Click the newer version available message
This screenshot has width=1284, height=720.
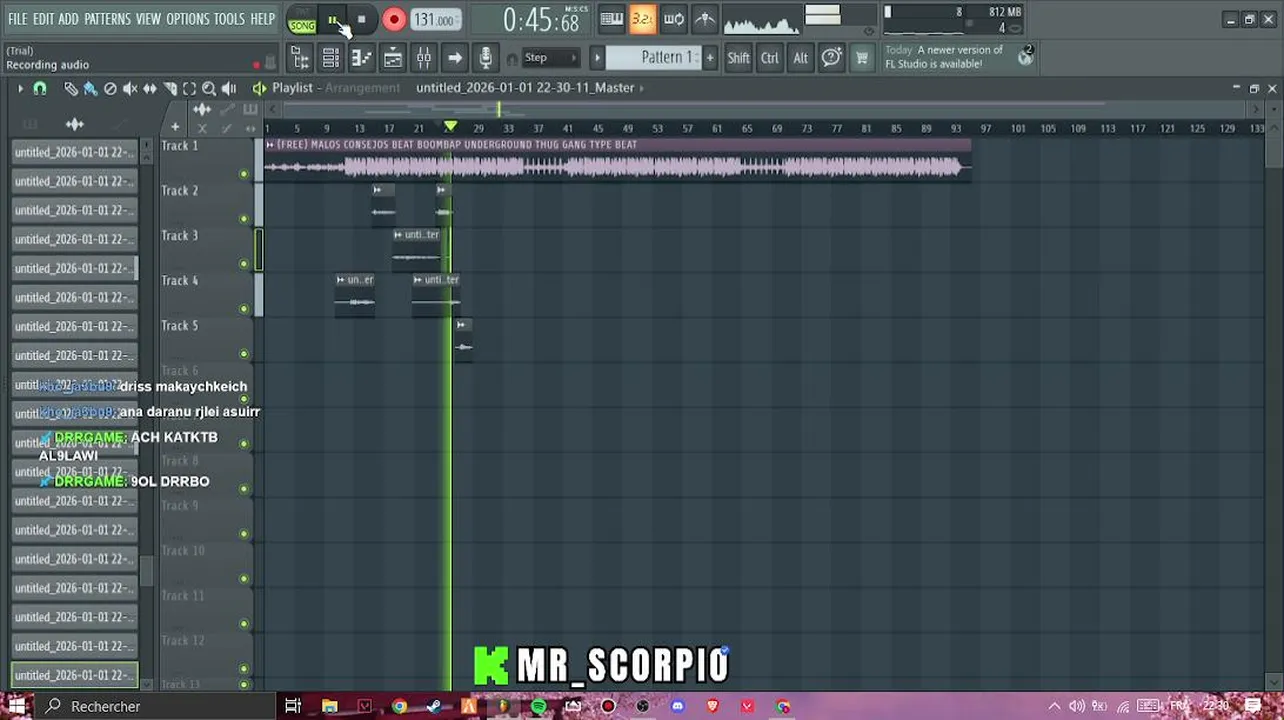(x=944, y=57)
